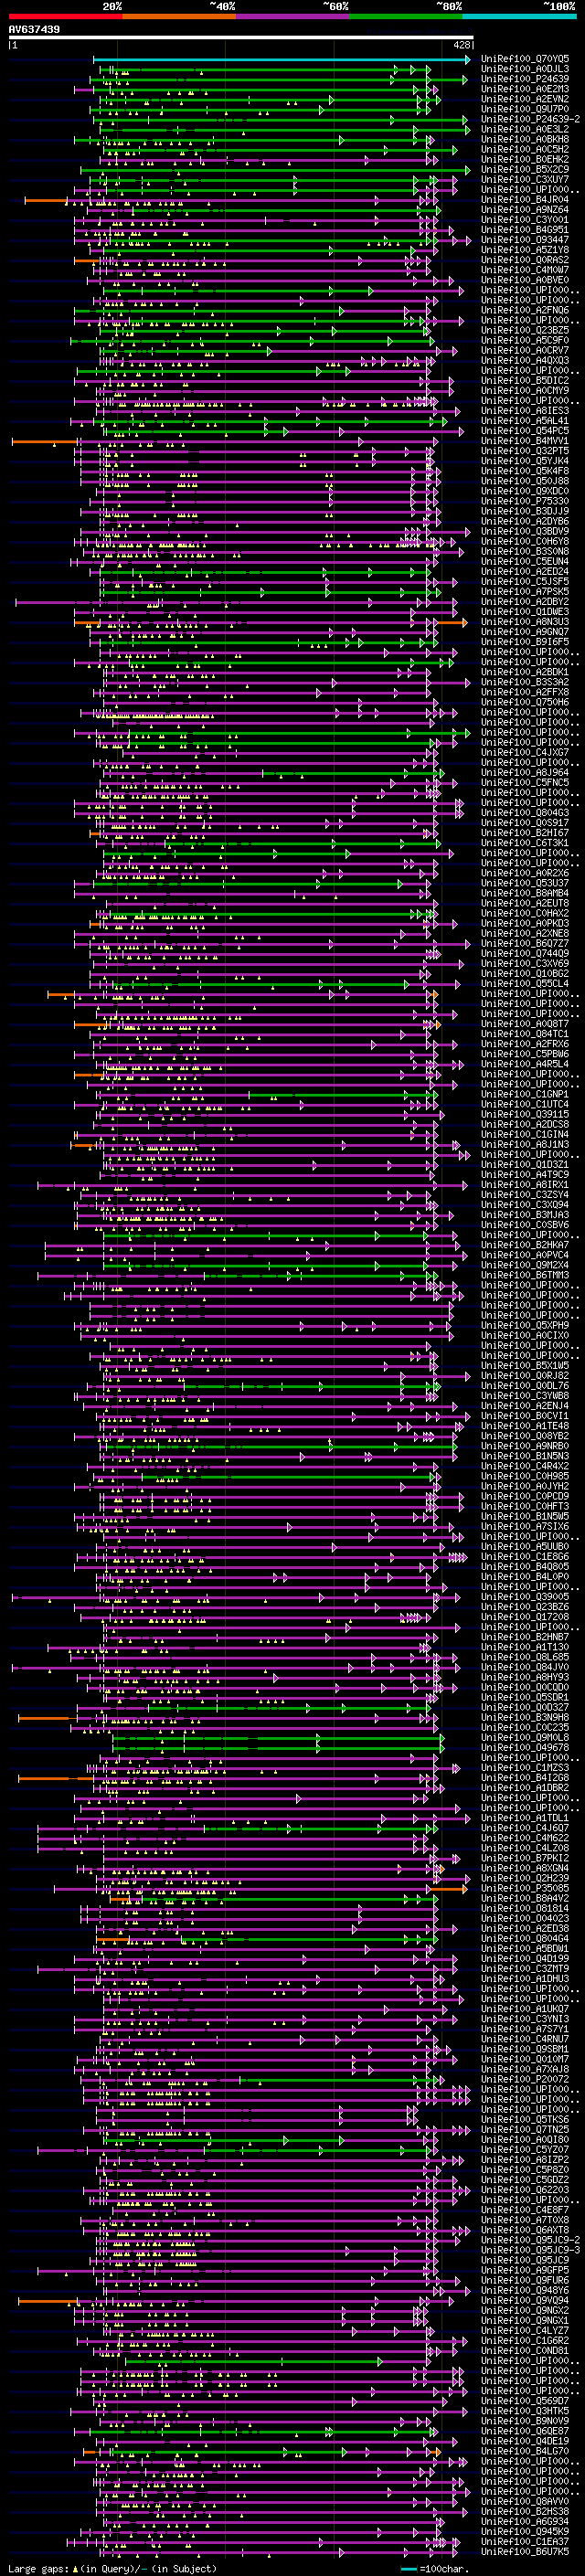Select hit label UniRef100_Q95JC9-3

(530, 2250)
